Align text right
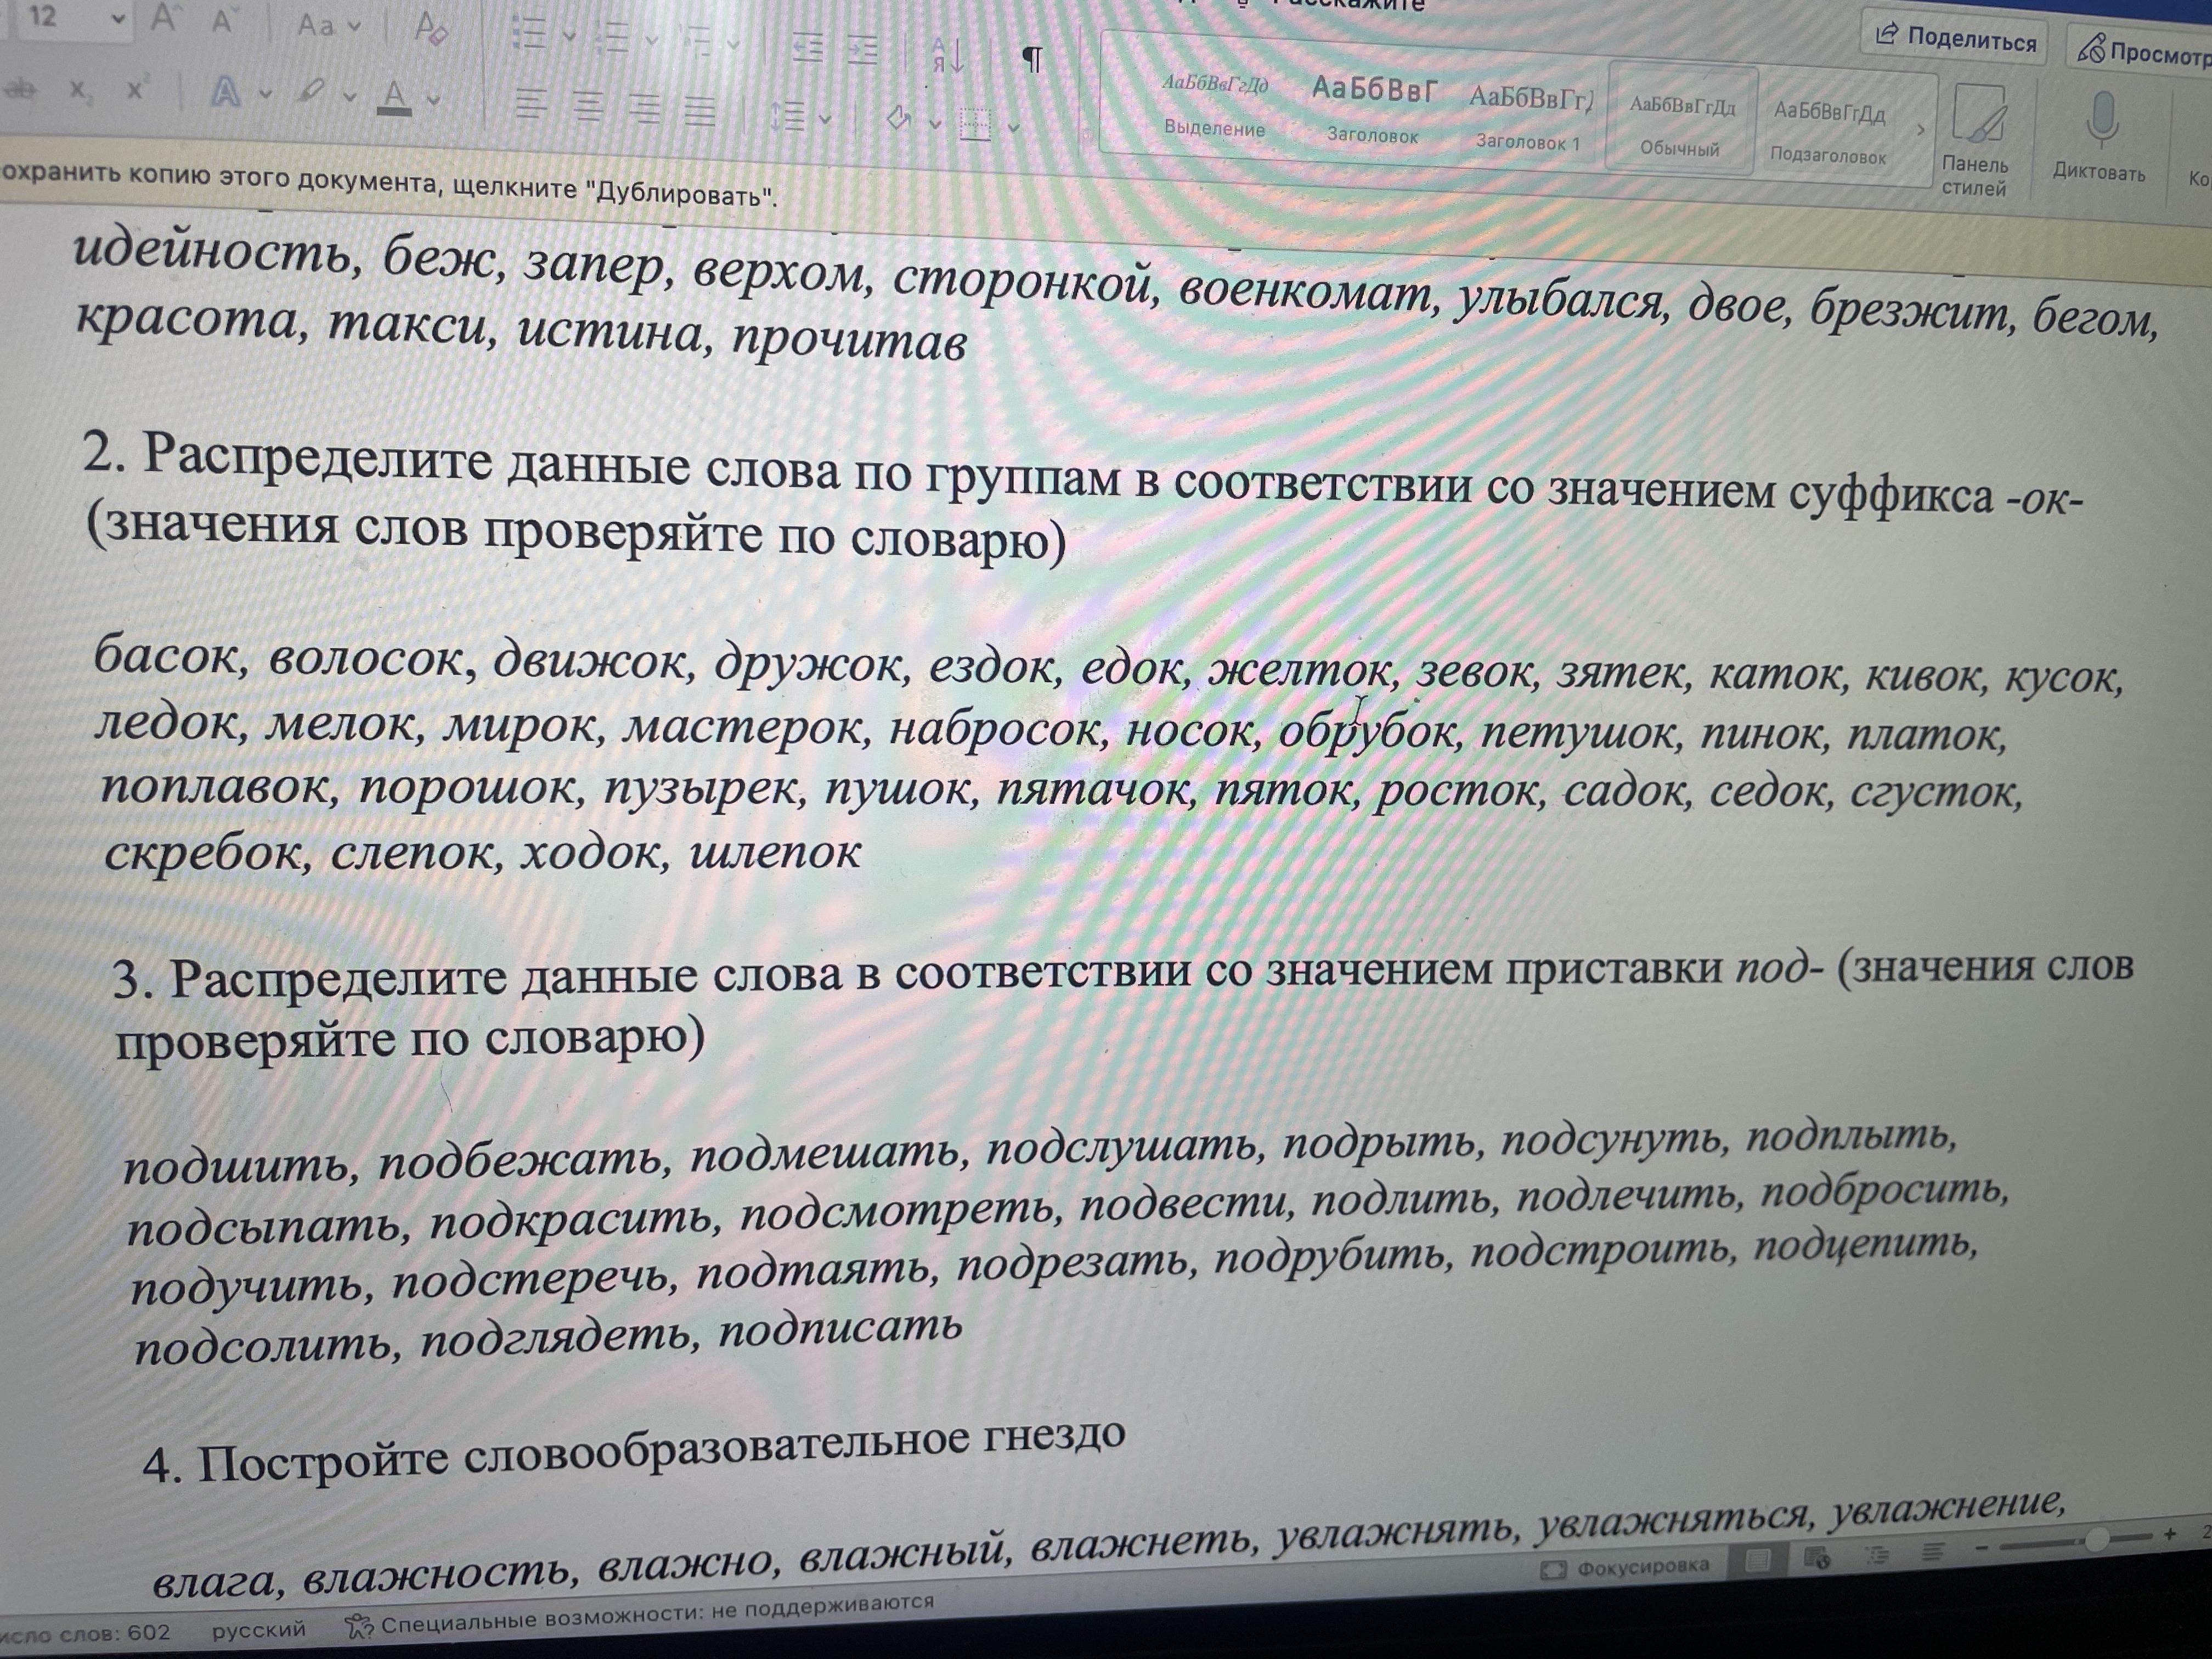Screen dimensions: 2212x1659 [x=644, y=110]
